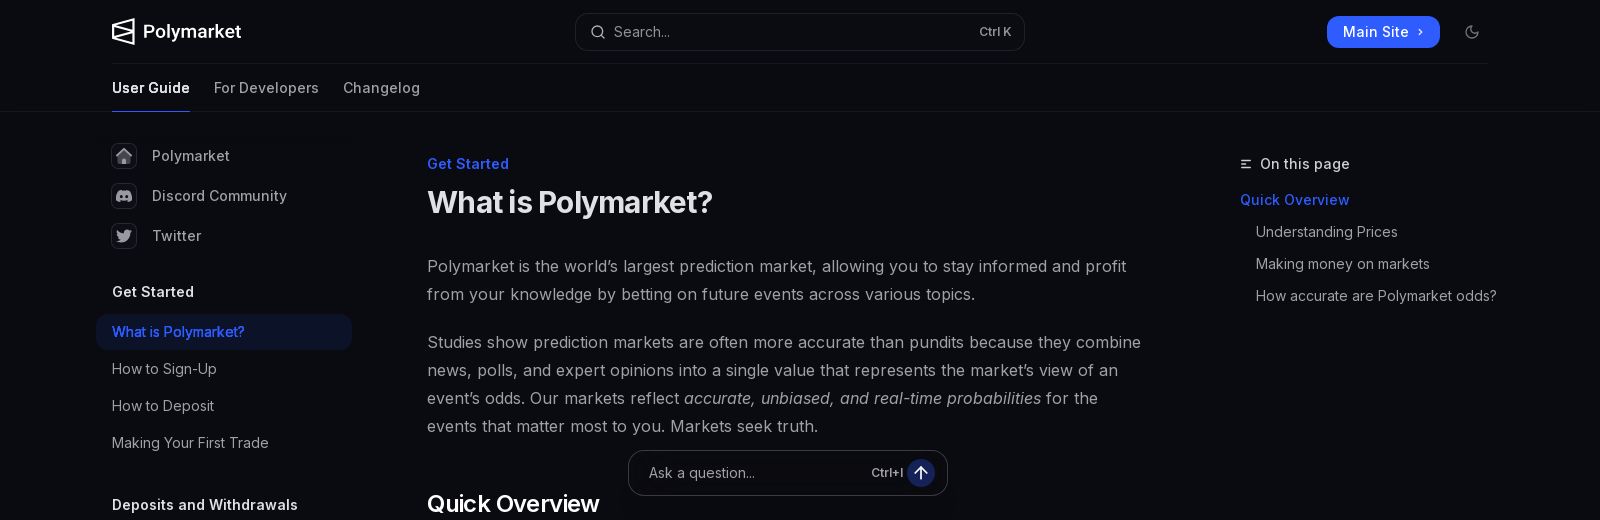This screenshot has height=520, width=1600.
Task: Open the Discord Community icon
Action: pos(124,196)
